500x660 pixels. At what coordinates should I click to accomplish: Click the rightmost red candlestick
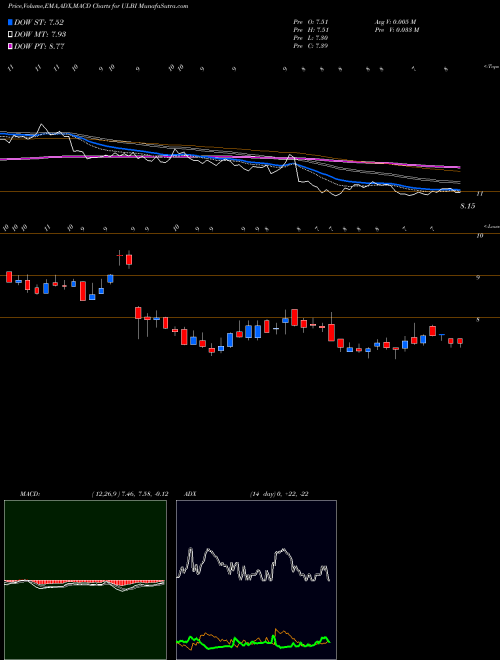click(x=460, y=342)
